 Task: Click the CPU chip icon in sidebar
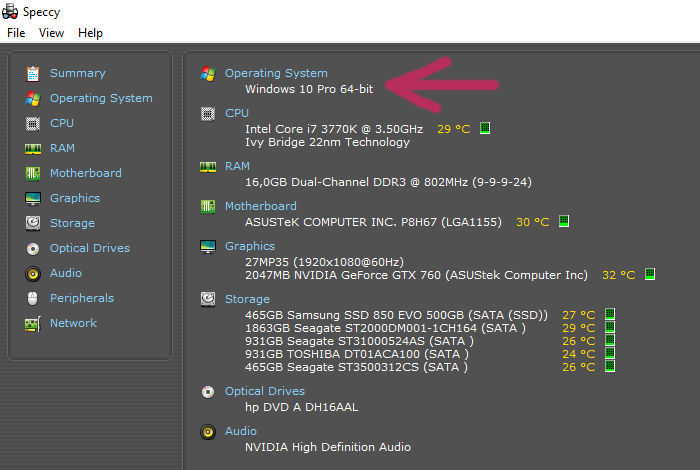coord(33,123)
